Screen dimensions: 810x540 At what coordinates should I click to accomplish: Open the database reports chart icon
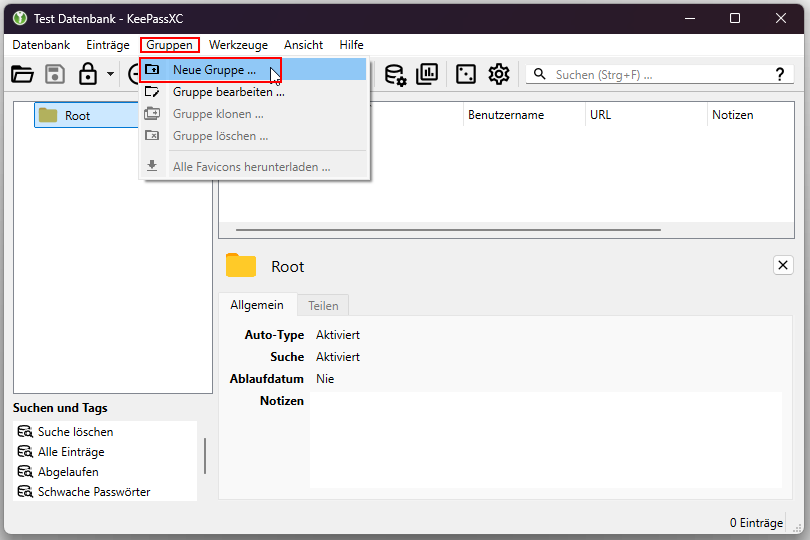tap(427, 74)
